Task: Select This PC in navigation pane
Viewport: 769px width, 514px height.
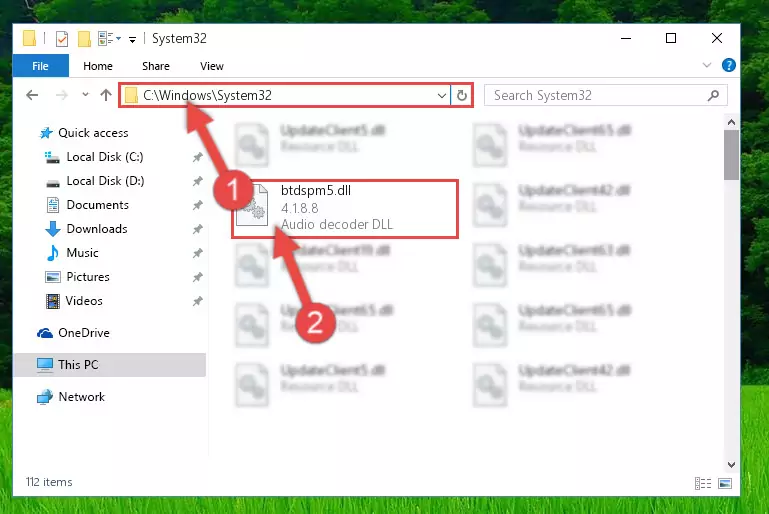Action: coord(109,365)
